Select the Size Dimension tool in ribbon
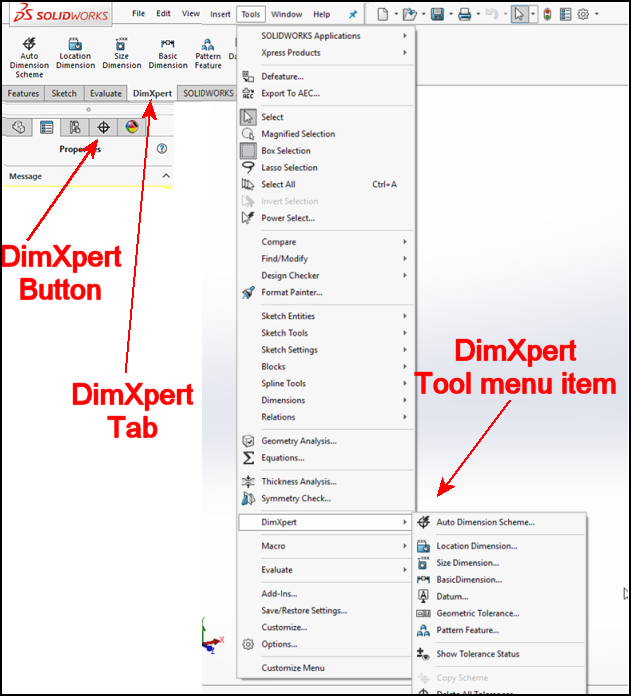This screenshot has width=631, height=696. (x=122, y=53)
